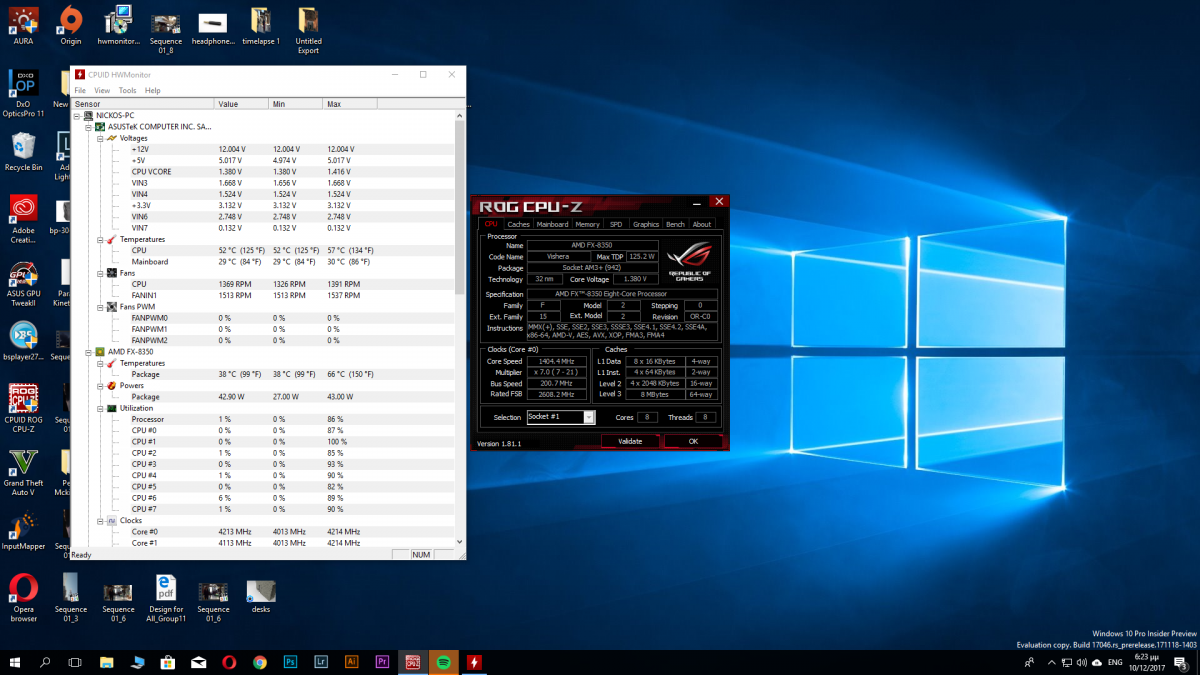Screen dimensions: 1200x675
Task: Collapse the AMD FX-8350 node
Action: [88, 352]
